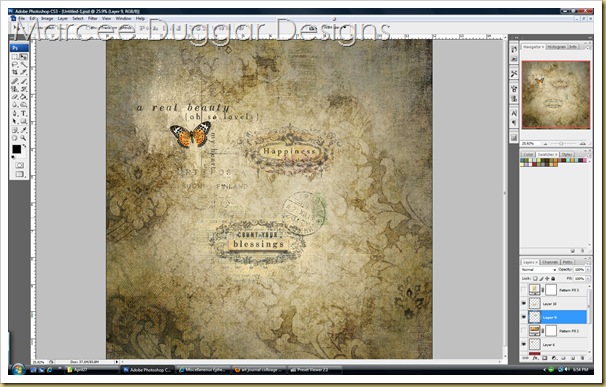Screen dimensions: 606x387
Task: Open the blending mode Normal dropdown
Action: [x=539, y=269]
